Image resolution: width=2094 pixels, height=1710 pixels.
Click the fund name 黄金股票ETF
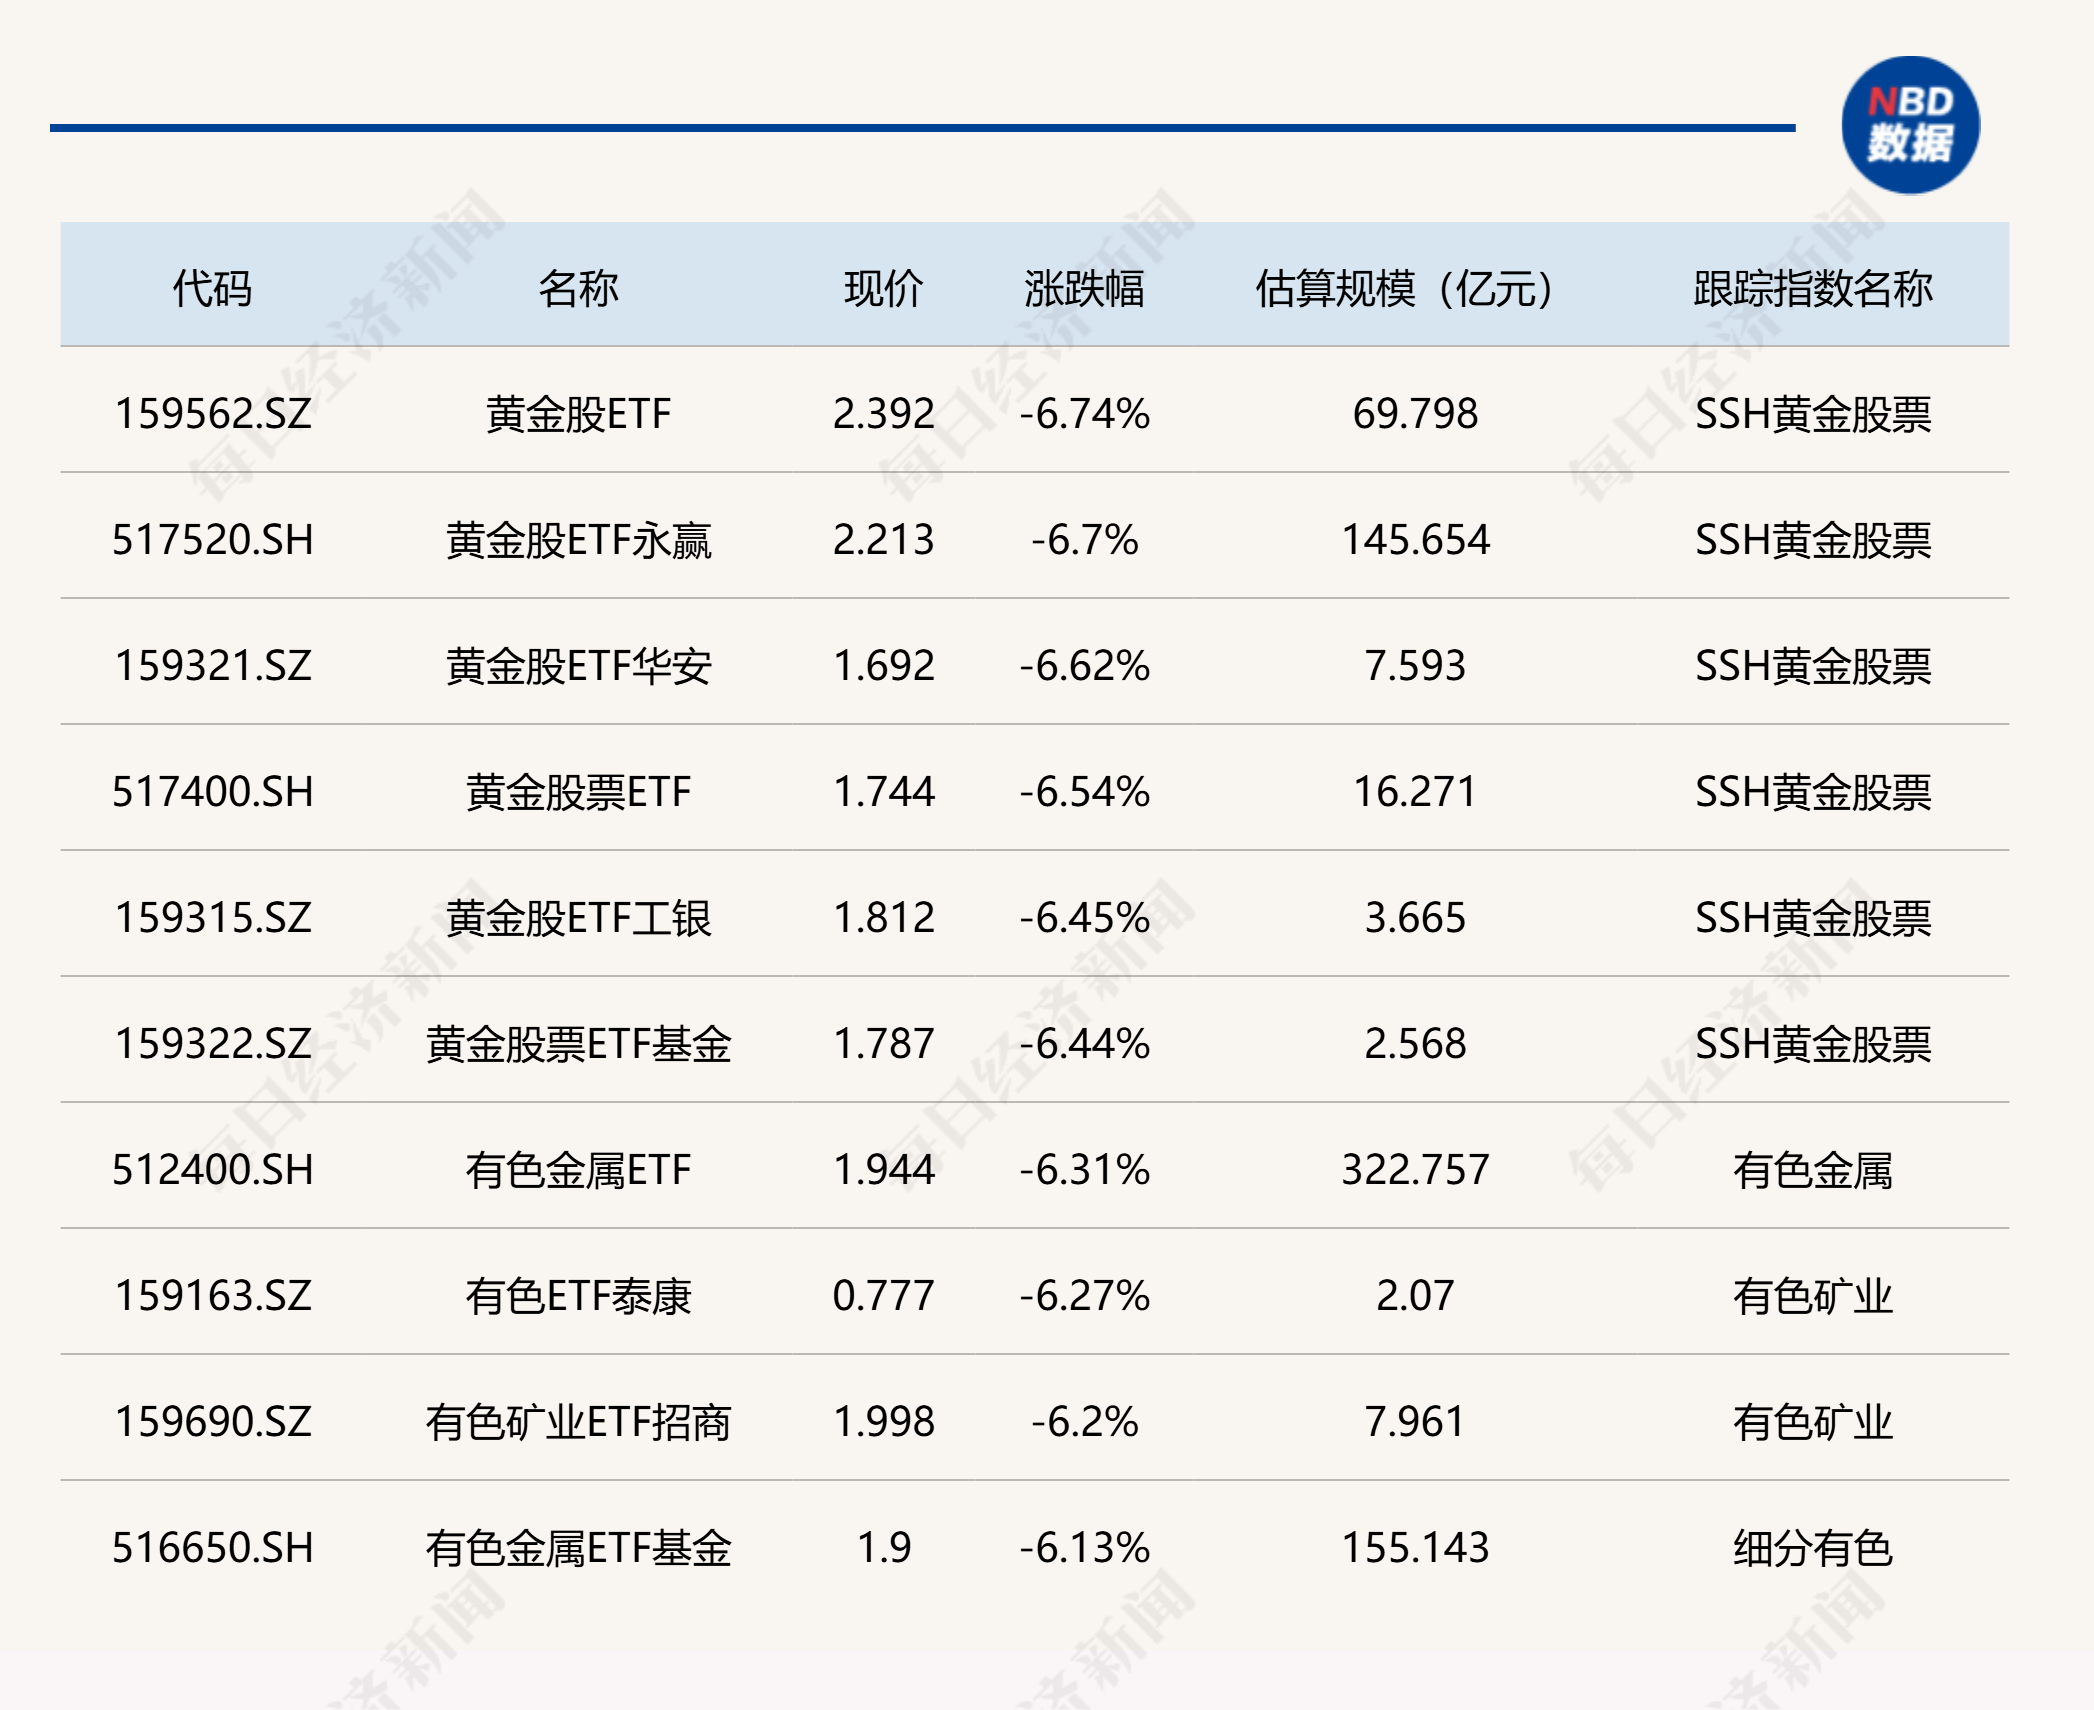tap(578, 792)
